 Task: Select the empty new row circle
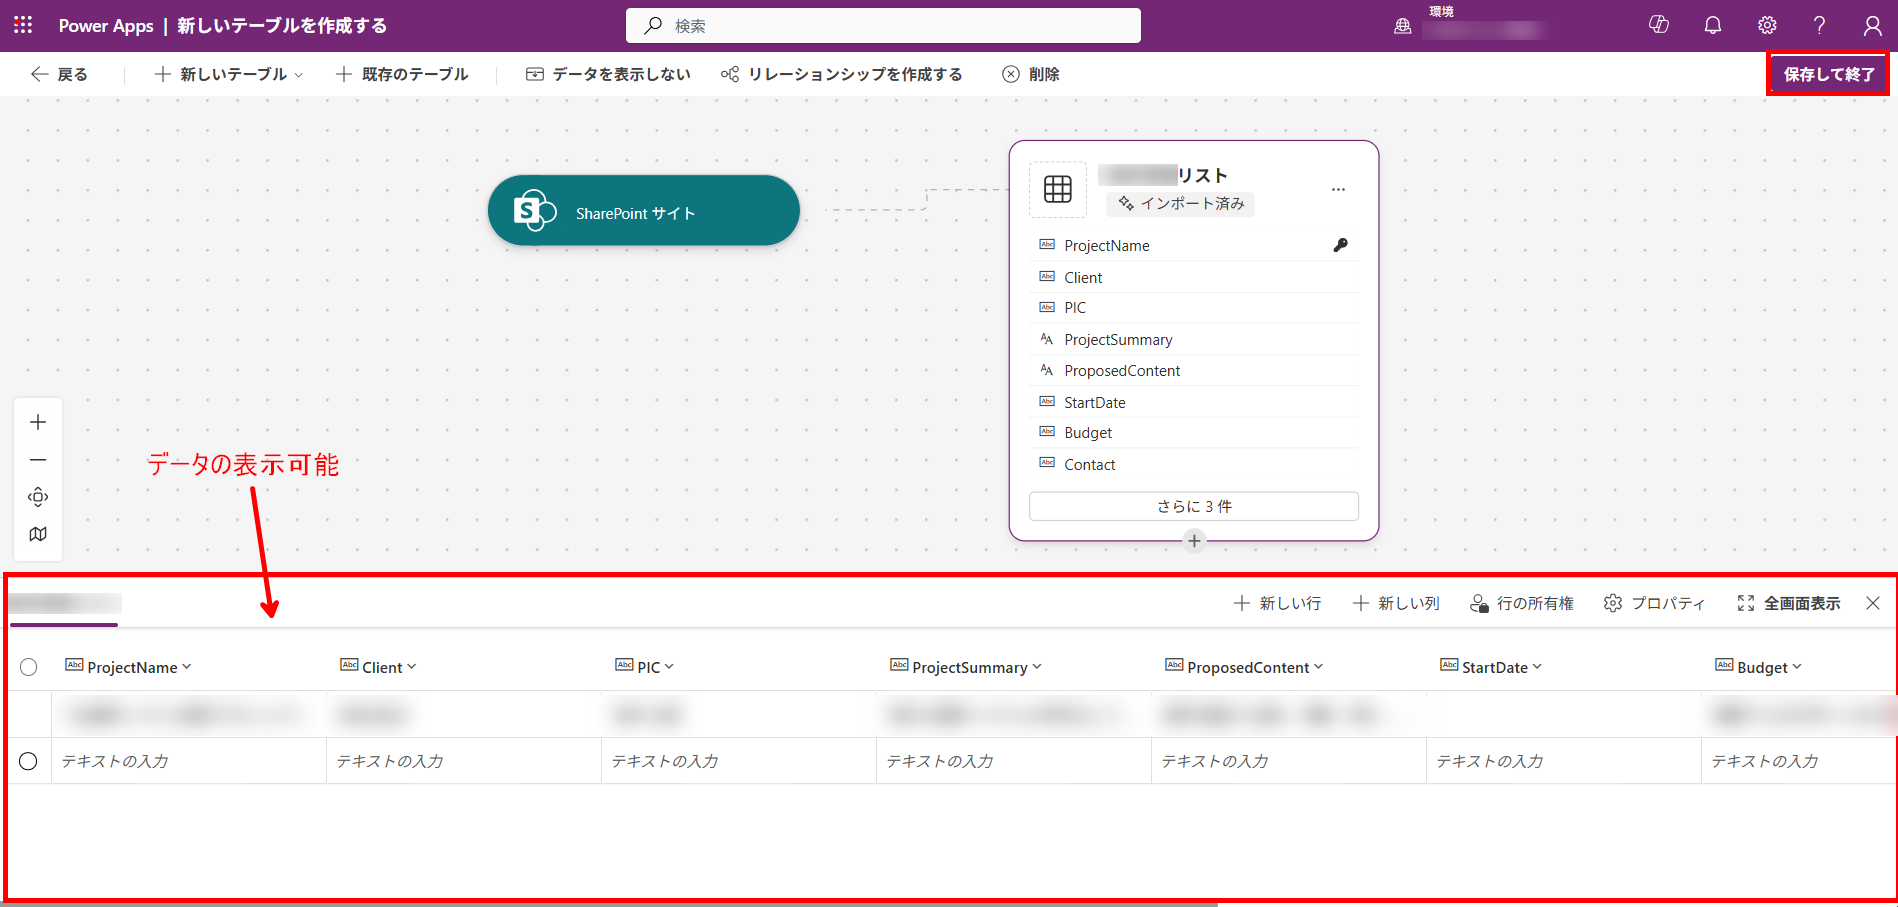click(x=29, y=761)
